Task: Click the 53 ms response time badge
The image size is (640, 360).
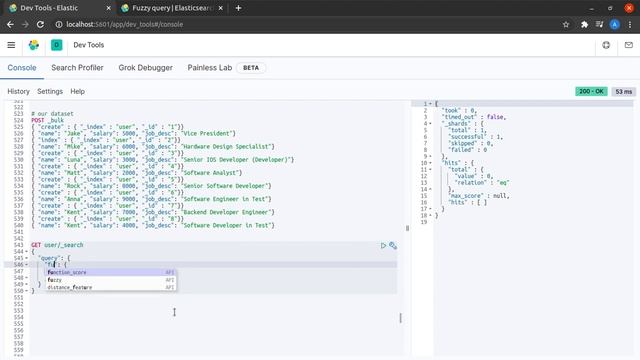Action: point(623,91)
